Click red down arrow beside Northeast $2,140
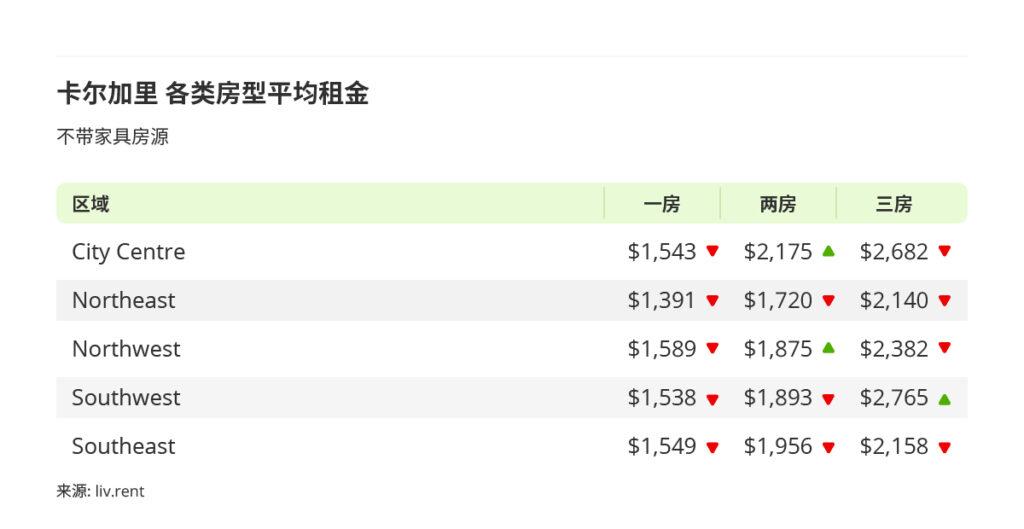Screen dimensions: 1024x529 (944, 300)
